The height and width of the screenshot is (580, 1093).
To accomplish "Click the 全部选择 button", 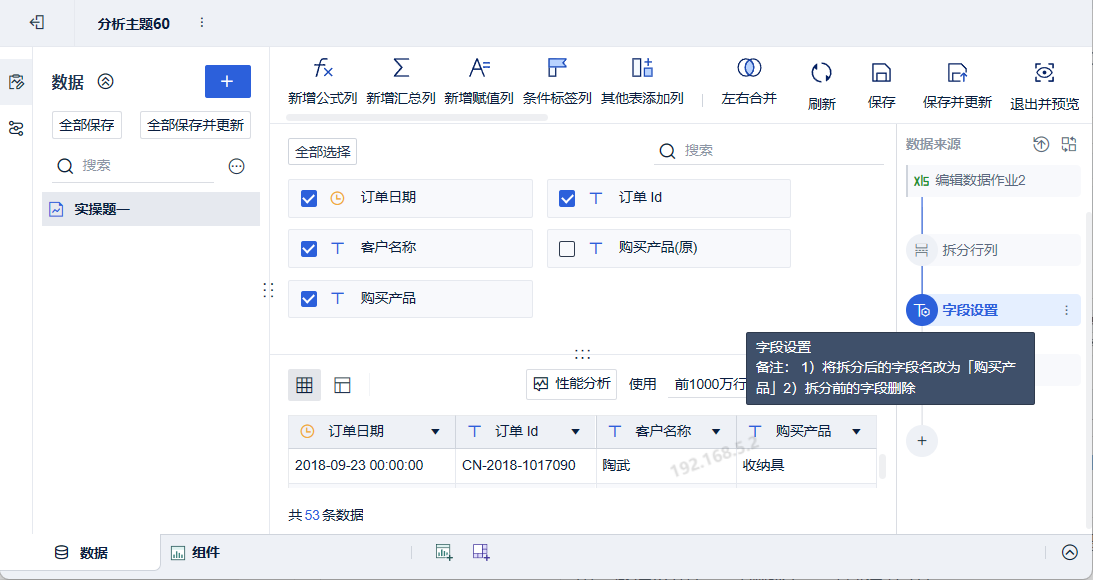I will (x=323, y=152).
